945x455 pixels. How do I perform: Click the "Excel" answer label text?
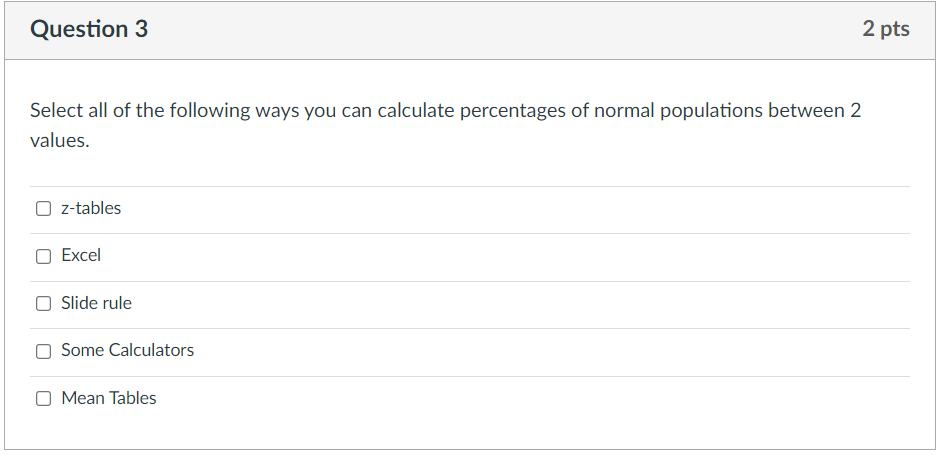point(81,255)
